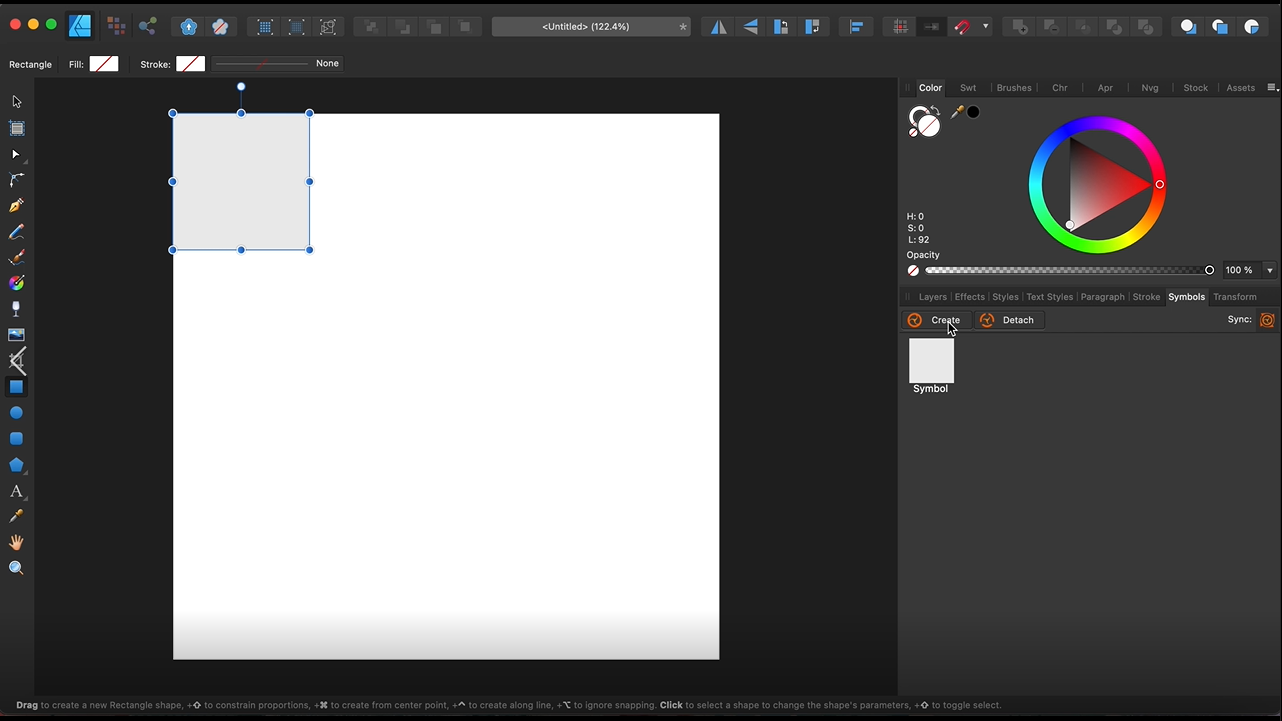The height and width of the screenshot is (721, 1282).
Task: Select the Zoom magnifier tool
Action: (x=16, y=568)
